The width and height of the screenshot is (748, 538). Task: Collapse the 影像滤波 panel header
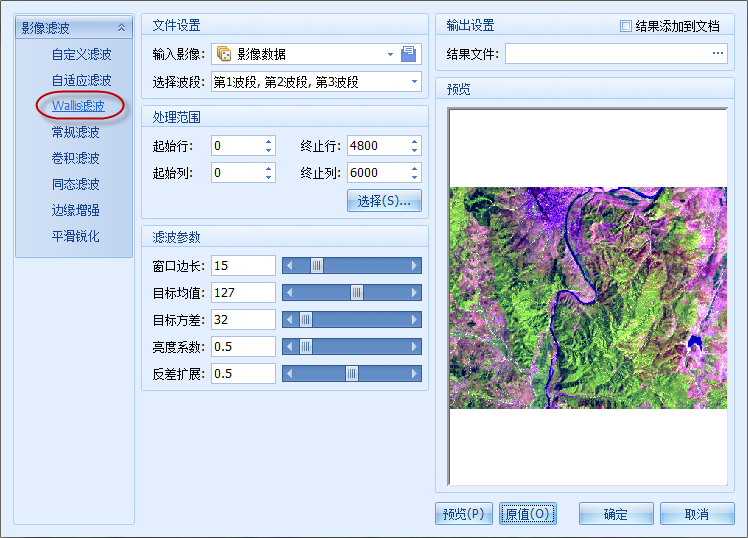click(x=121, y=28)
